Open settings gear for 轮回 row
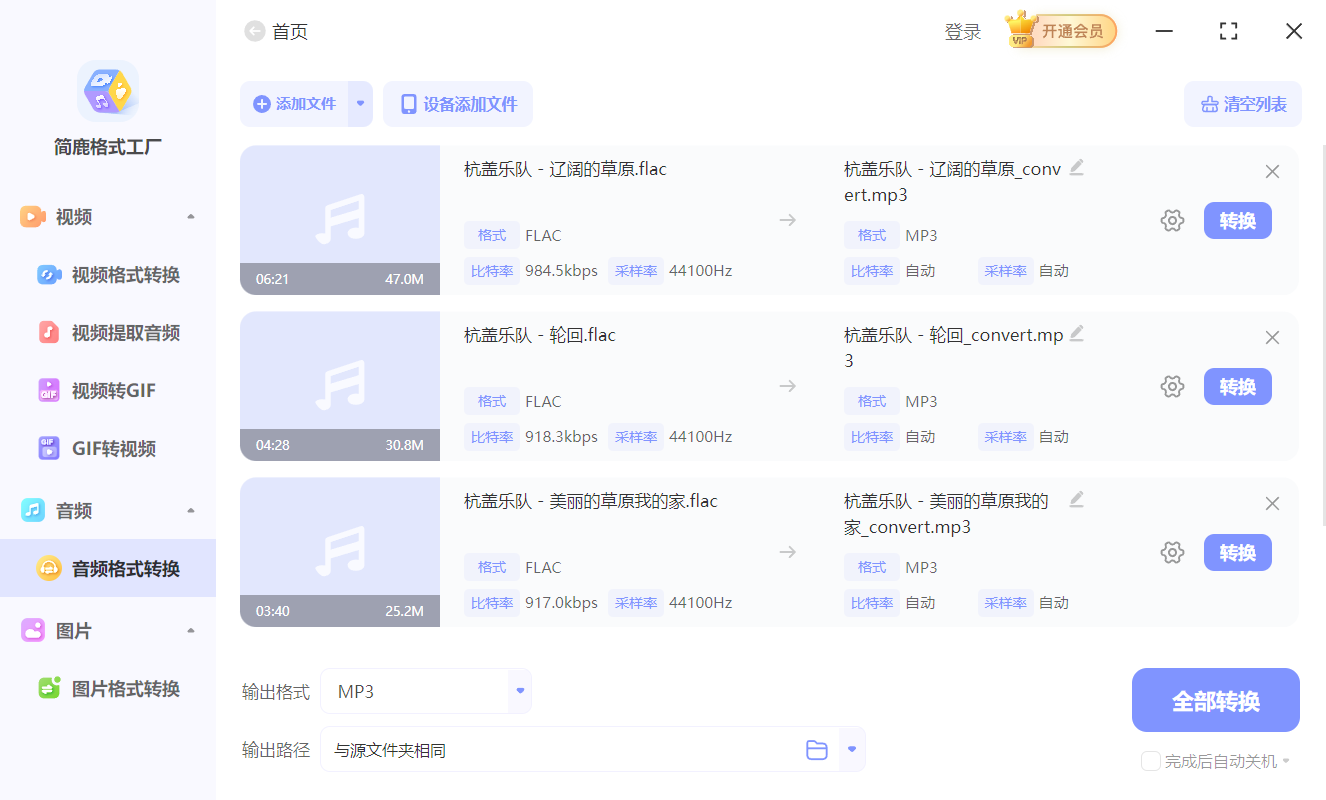The width and height of the screenshot is (1326, 800). (x=1172, y=387)
